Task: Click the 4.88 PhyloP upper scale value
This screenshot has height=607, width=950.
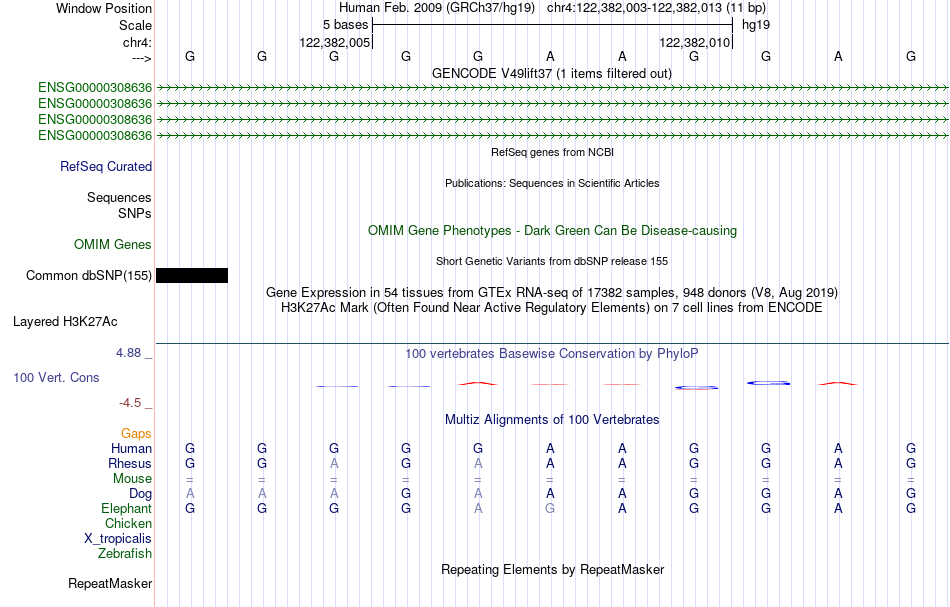Action: click(x=128, y=353)
